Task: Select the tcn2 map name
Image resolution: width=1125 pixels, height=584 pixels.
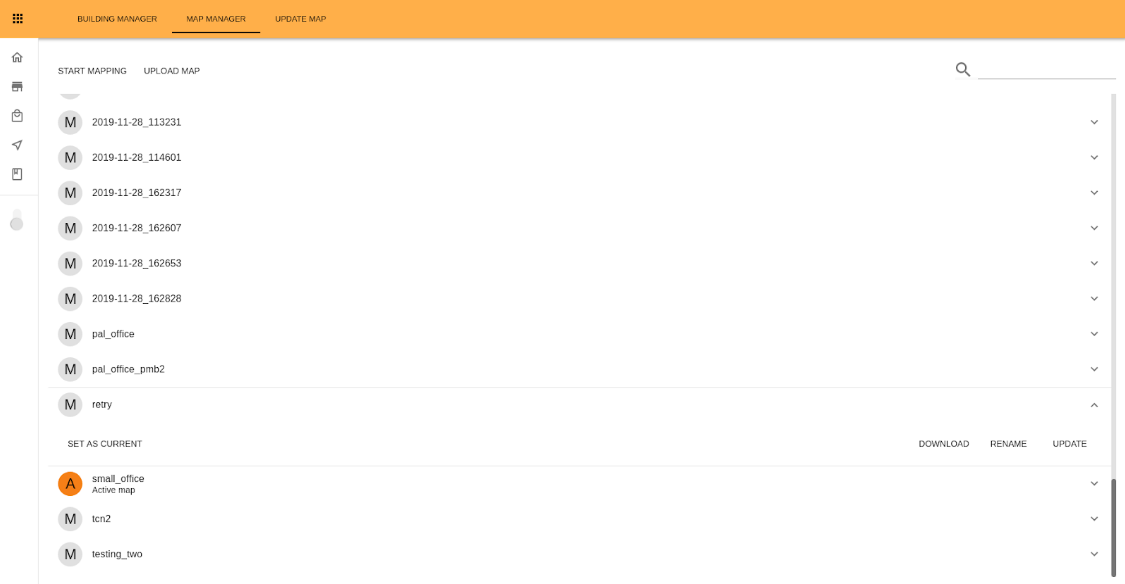Action: (101, 519)
